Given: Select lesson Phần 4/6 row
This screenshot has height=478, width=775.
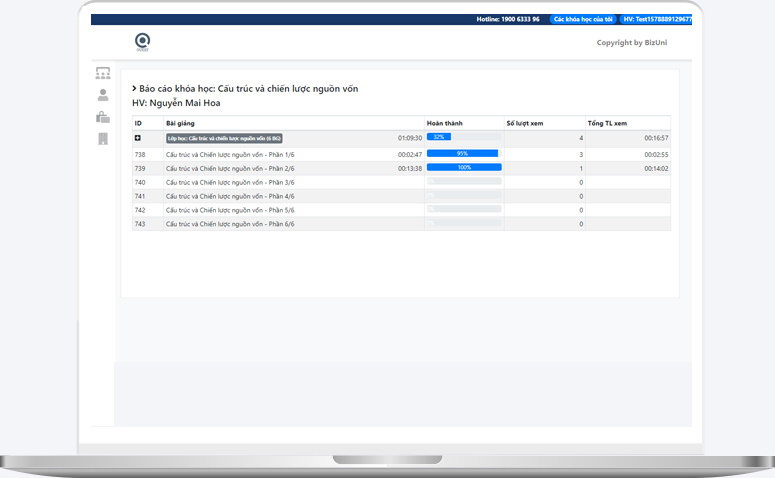Looking at the screenshot, I should tap(229, 196).
